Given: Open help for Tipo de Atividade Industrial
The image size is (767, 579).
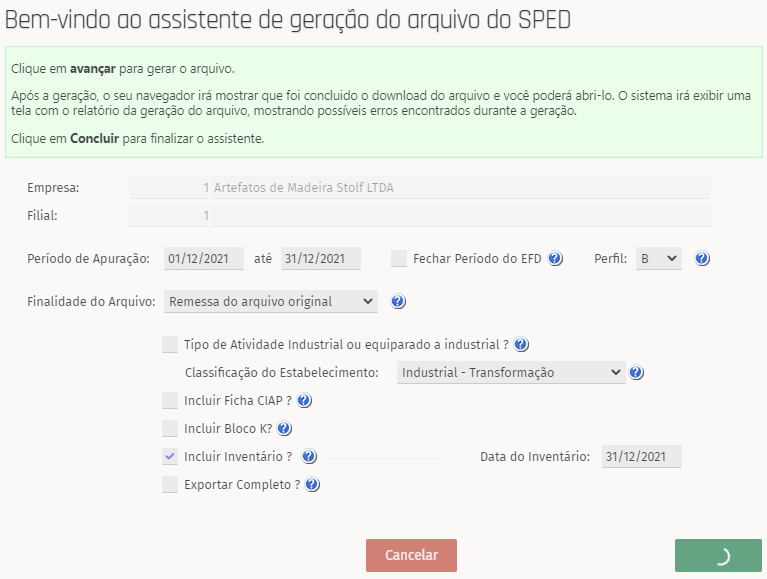Looking at the screenshot, I should tap(521, 345).
